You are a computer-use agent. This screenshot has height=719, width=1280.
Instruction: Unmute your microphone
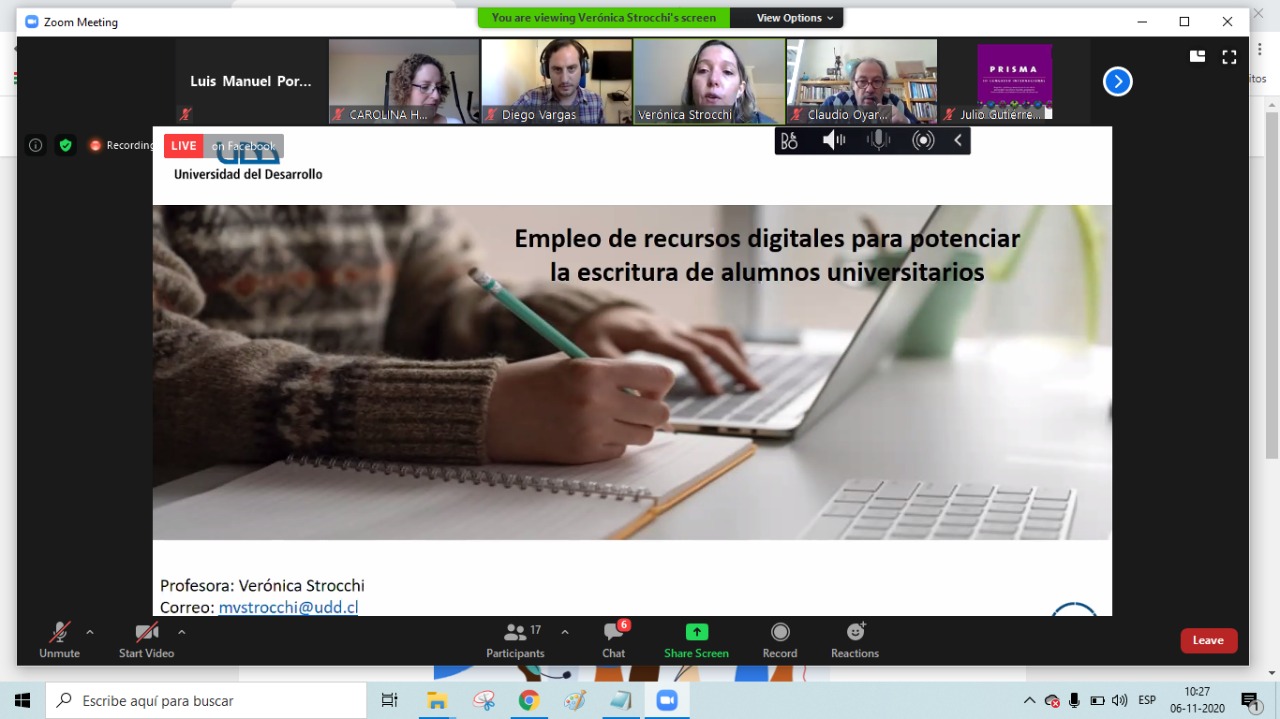click(x=60, y=640)
